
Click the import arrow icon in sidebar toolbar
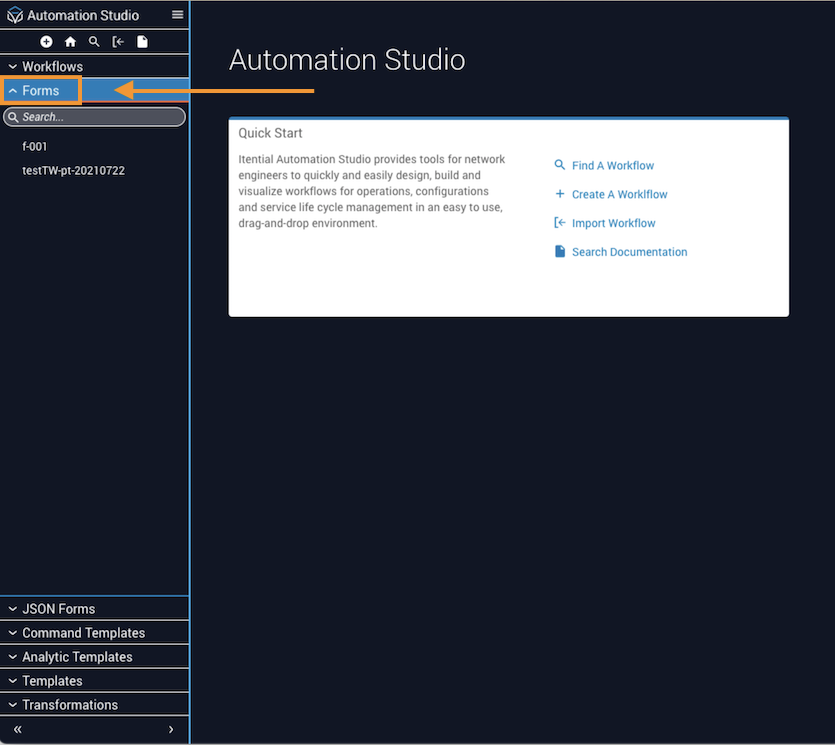click(118, 42)
